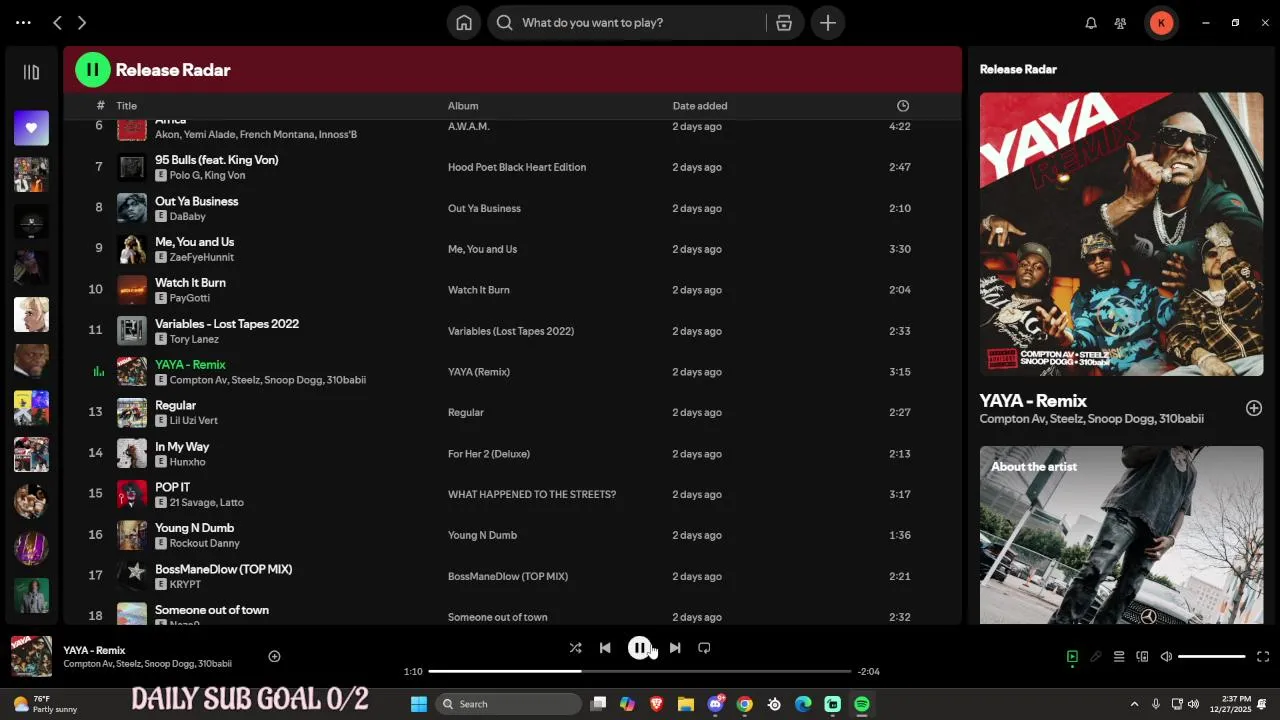The height and width of the screenshot is (720, 1280).
Task: Skip to the previous track
Action: coord(605,648)
